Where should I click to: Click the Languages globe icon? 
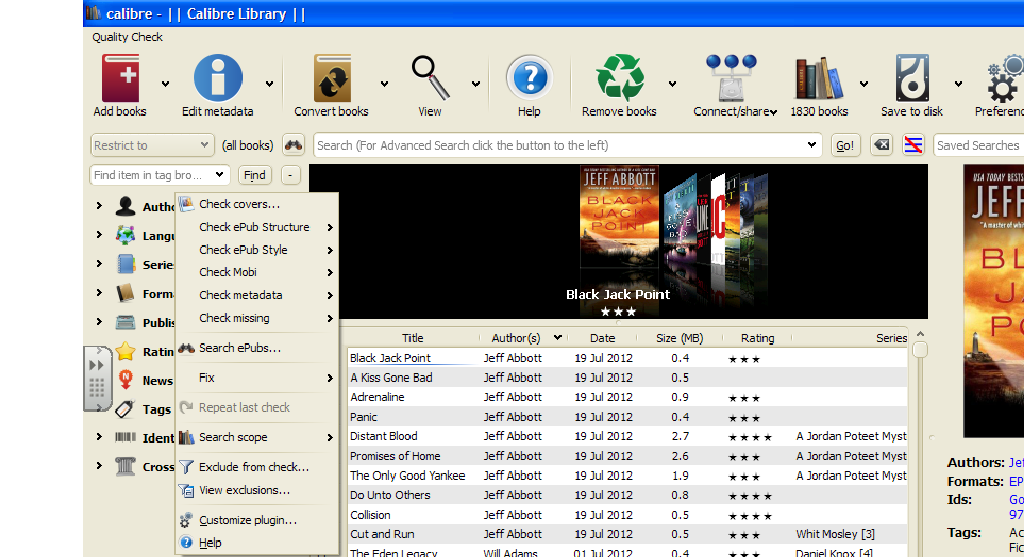point(125,235)
